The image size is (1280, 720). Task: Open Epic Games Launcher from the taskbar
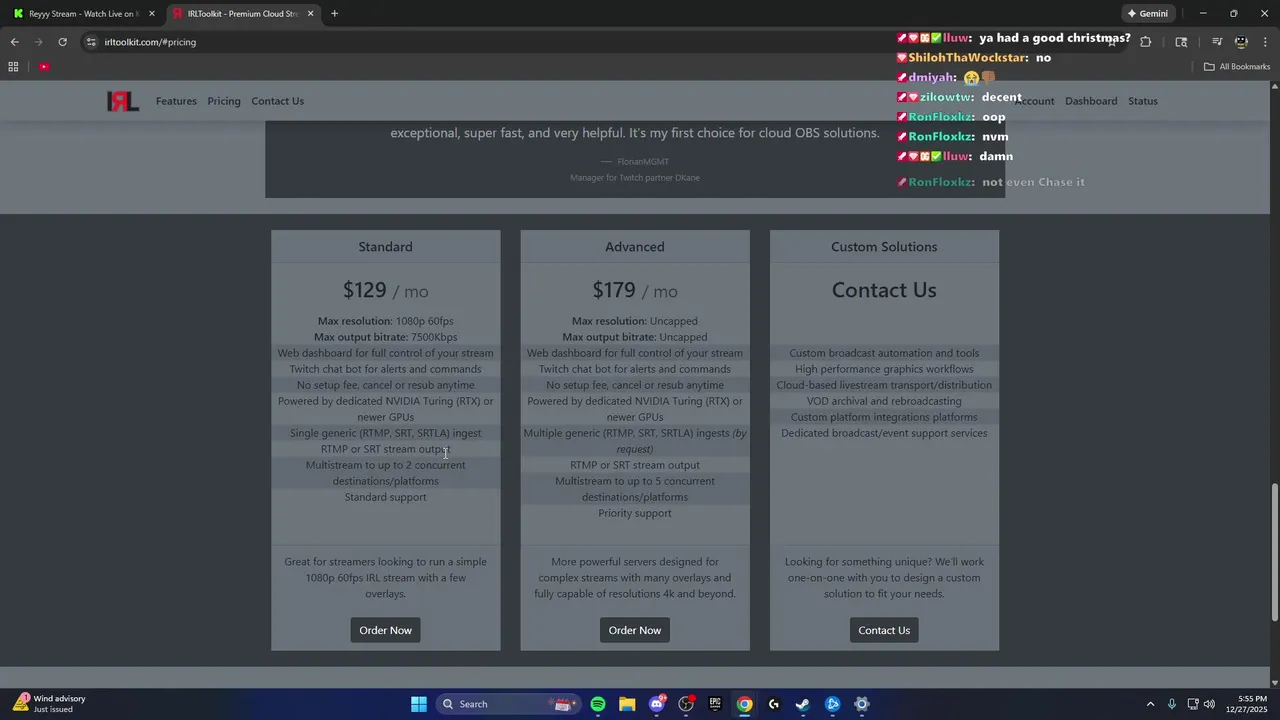pyautogui.click(x=715, y=704)
